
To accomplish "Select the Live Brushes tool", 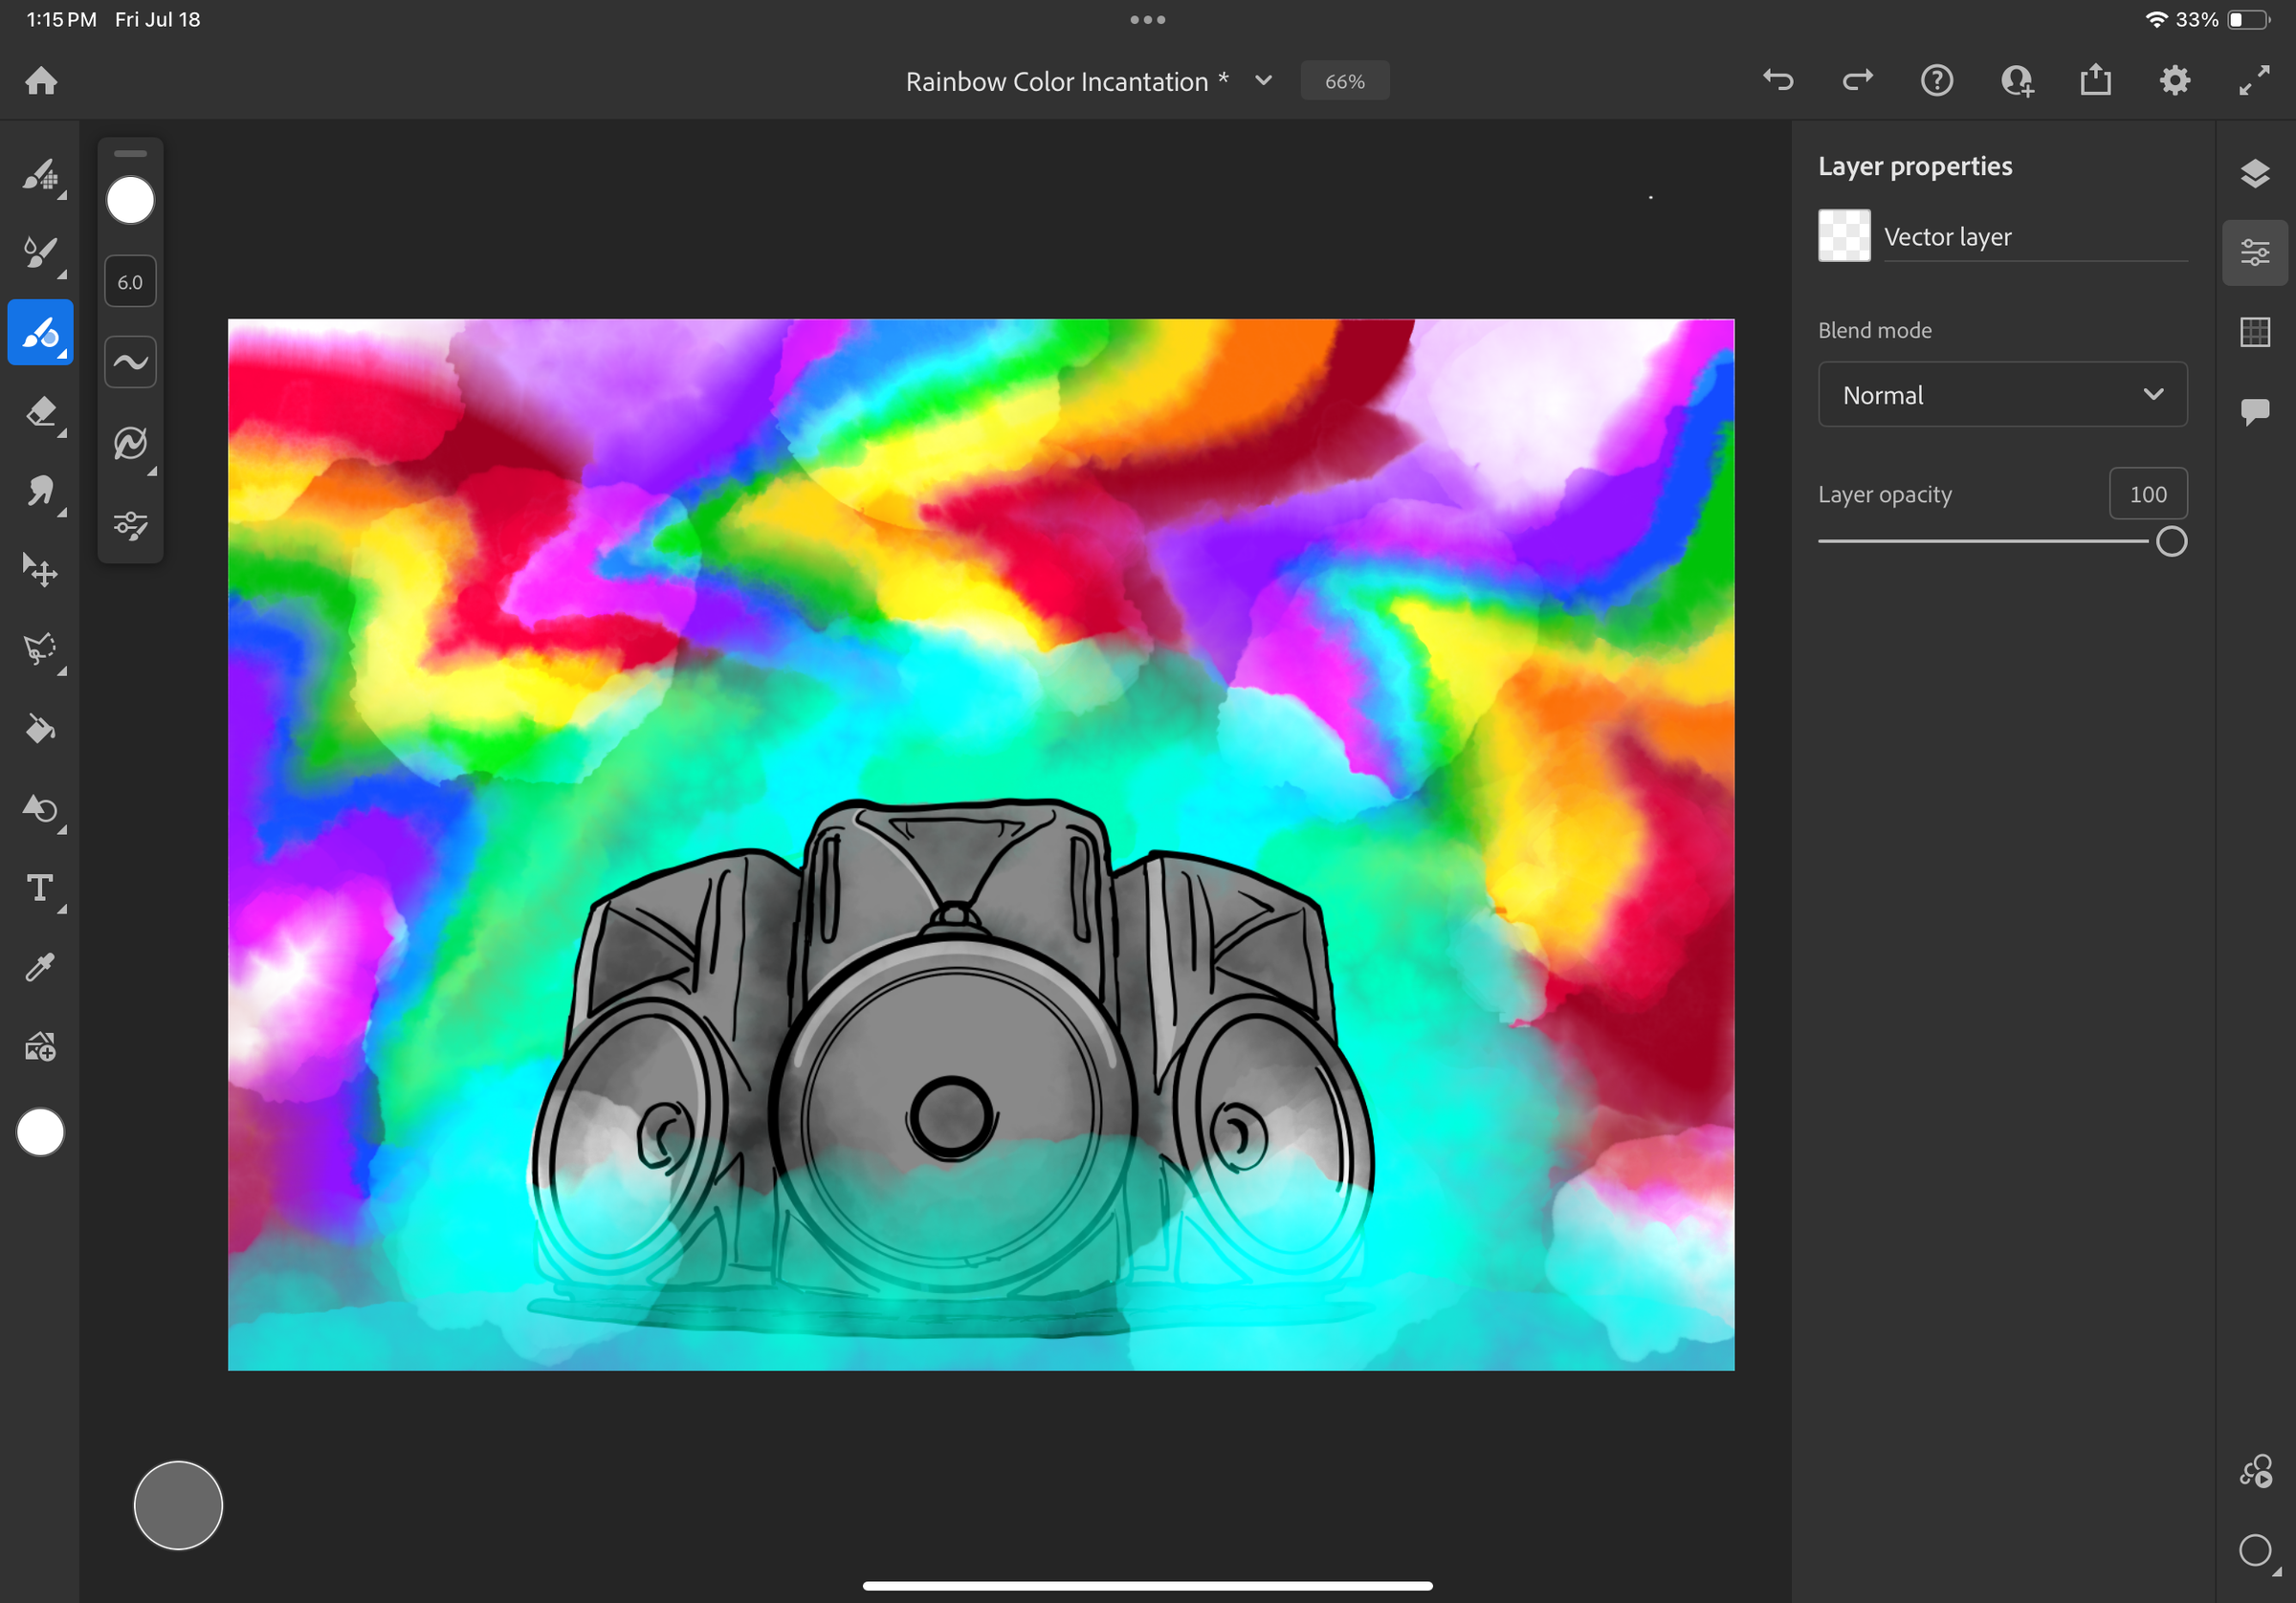I will [x=41, y=253].
